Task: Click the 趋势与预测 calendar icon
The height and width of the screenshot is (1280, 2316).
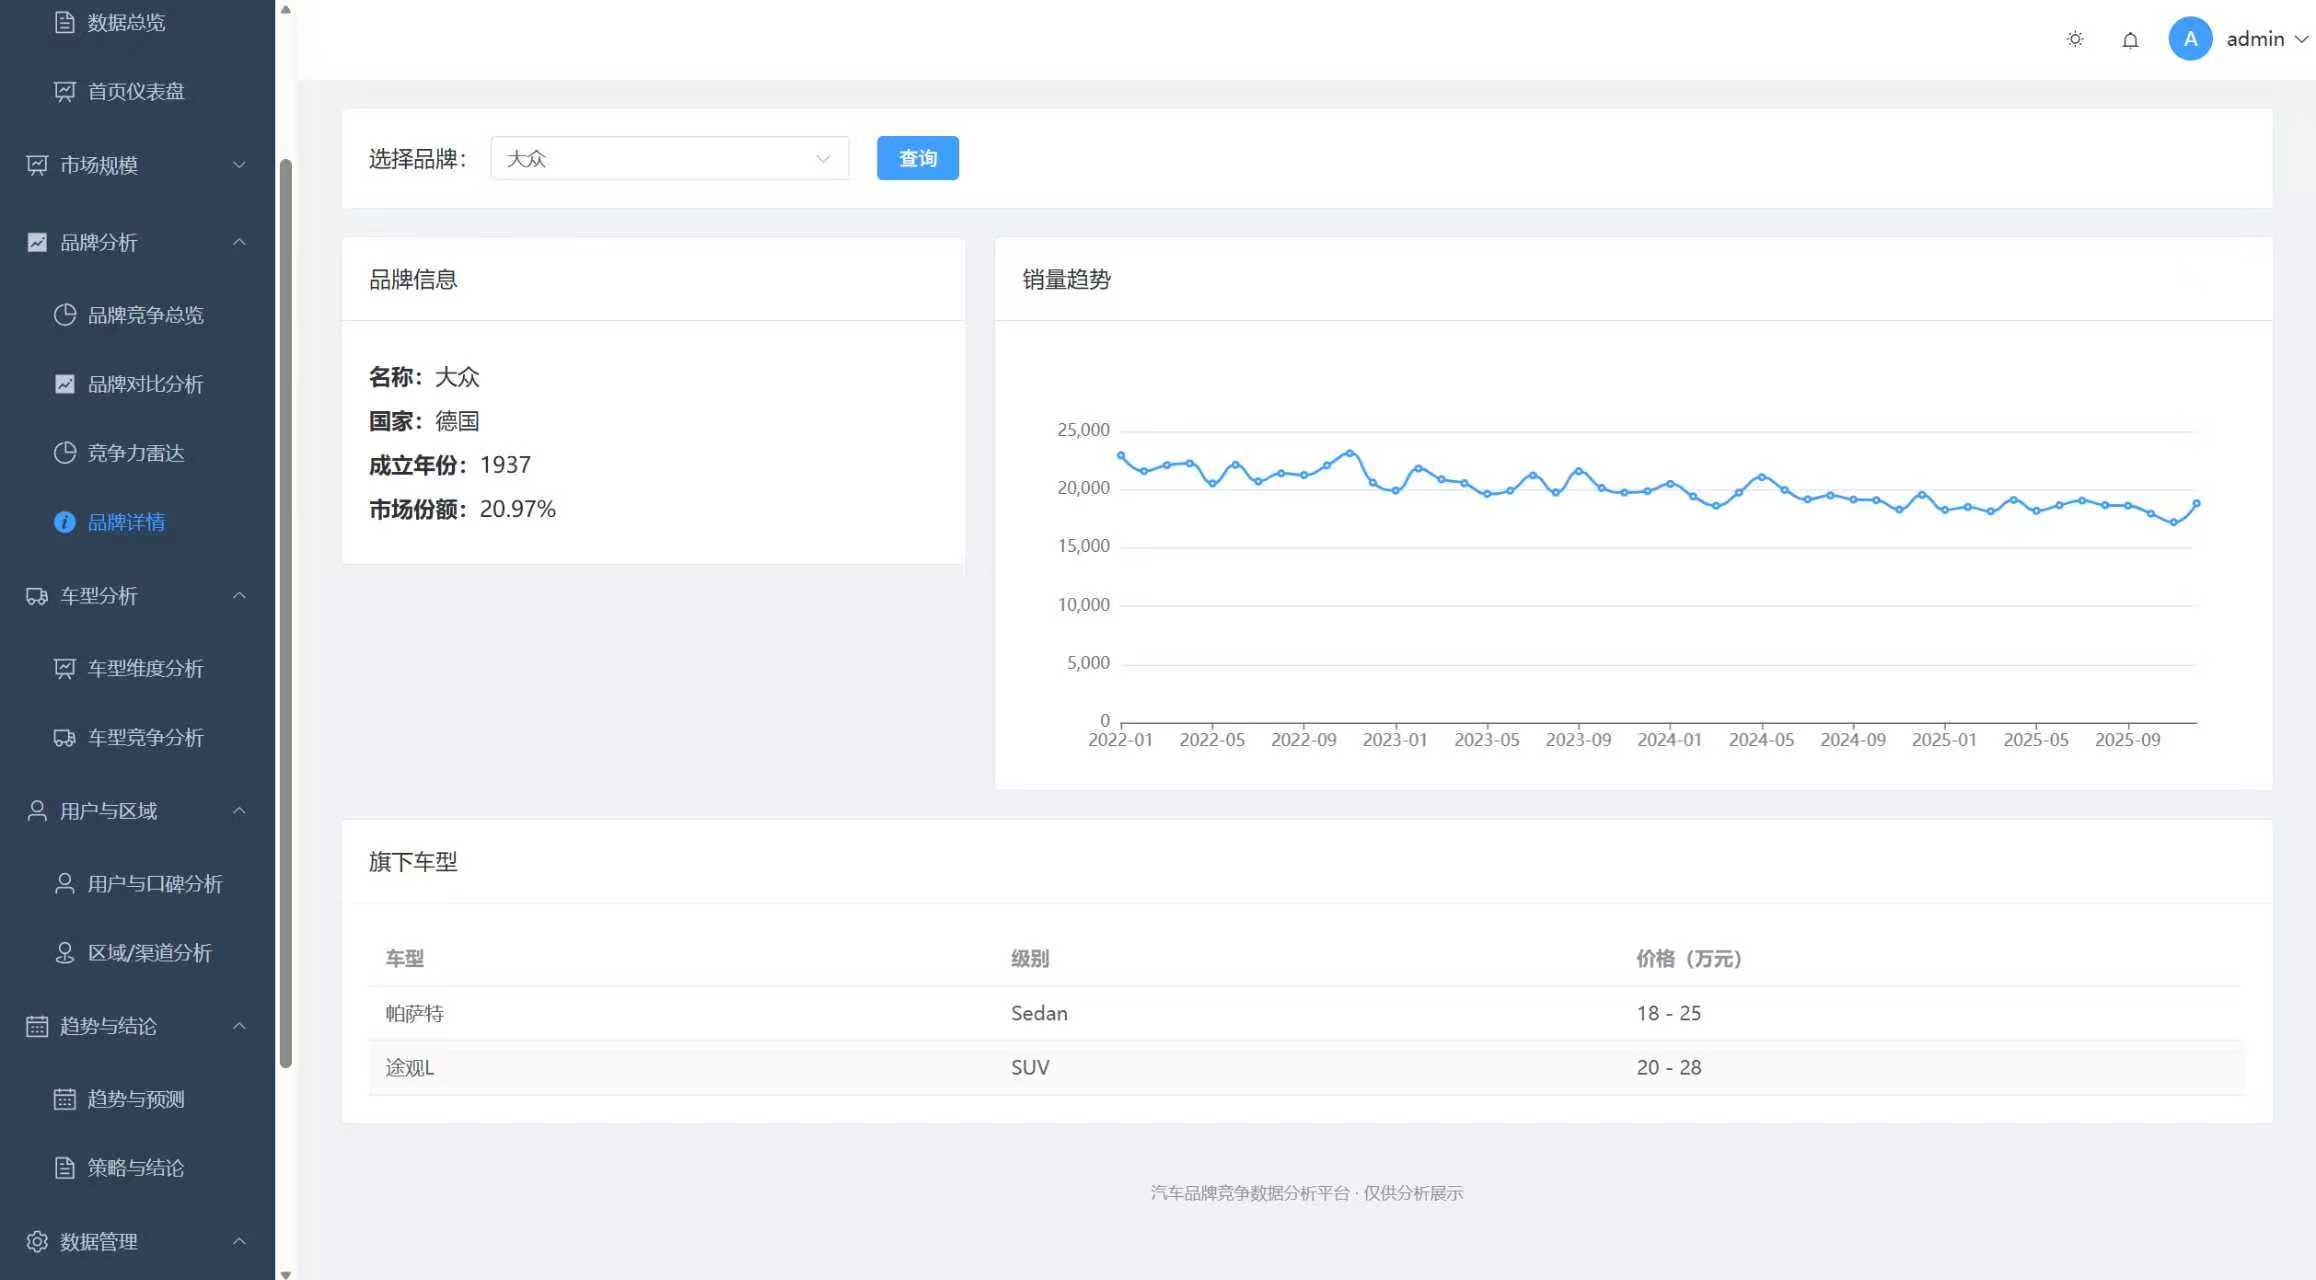Action: [x=64, y=1099]
